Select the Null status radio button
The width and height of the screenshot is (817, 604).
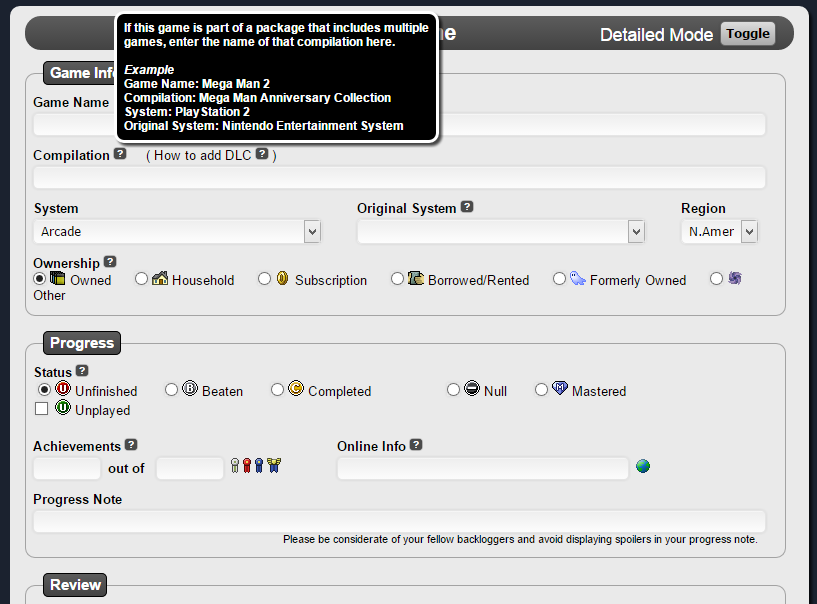tap(453, 390)
